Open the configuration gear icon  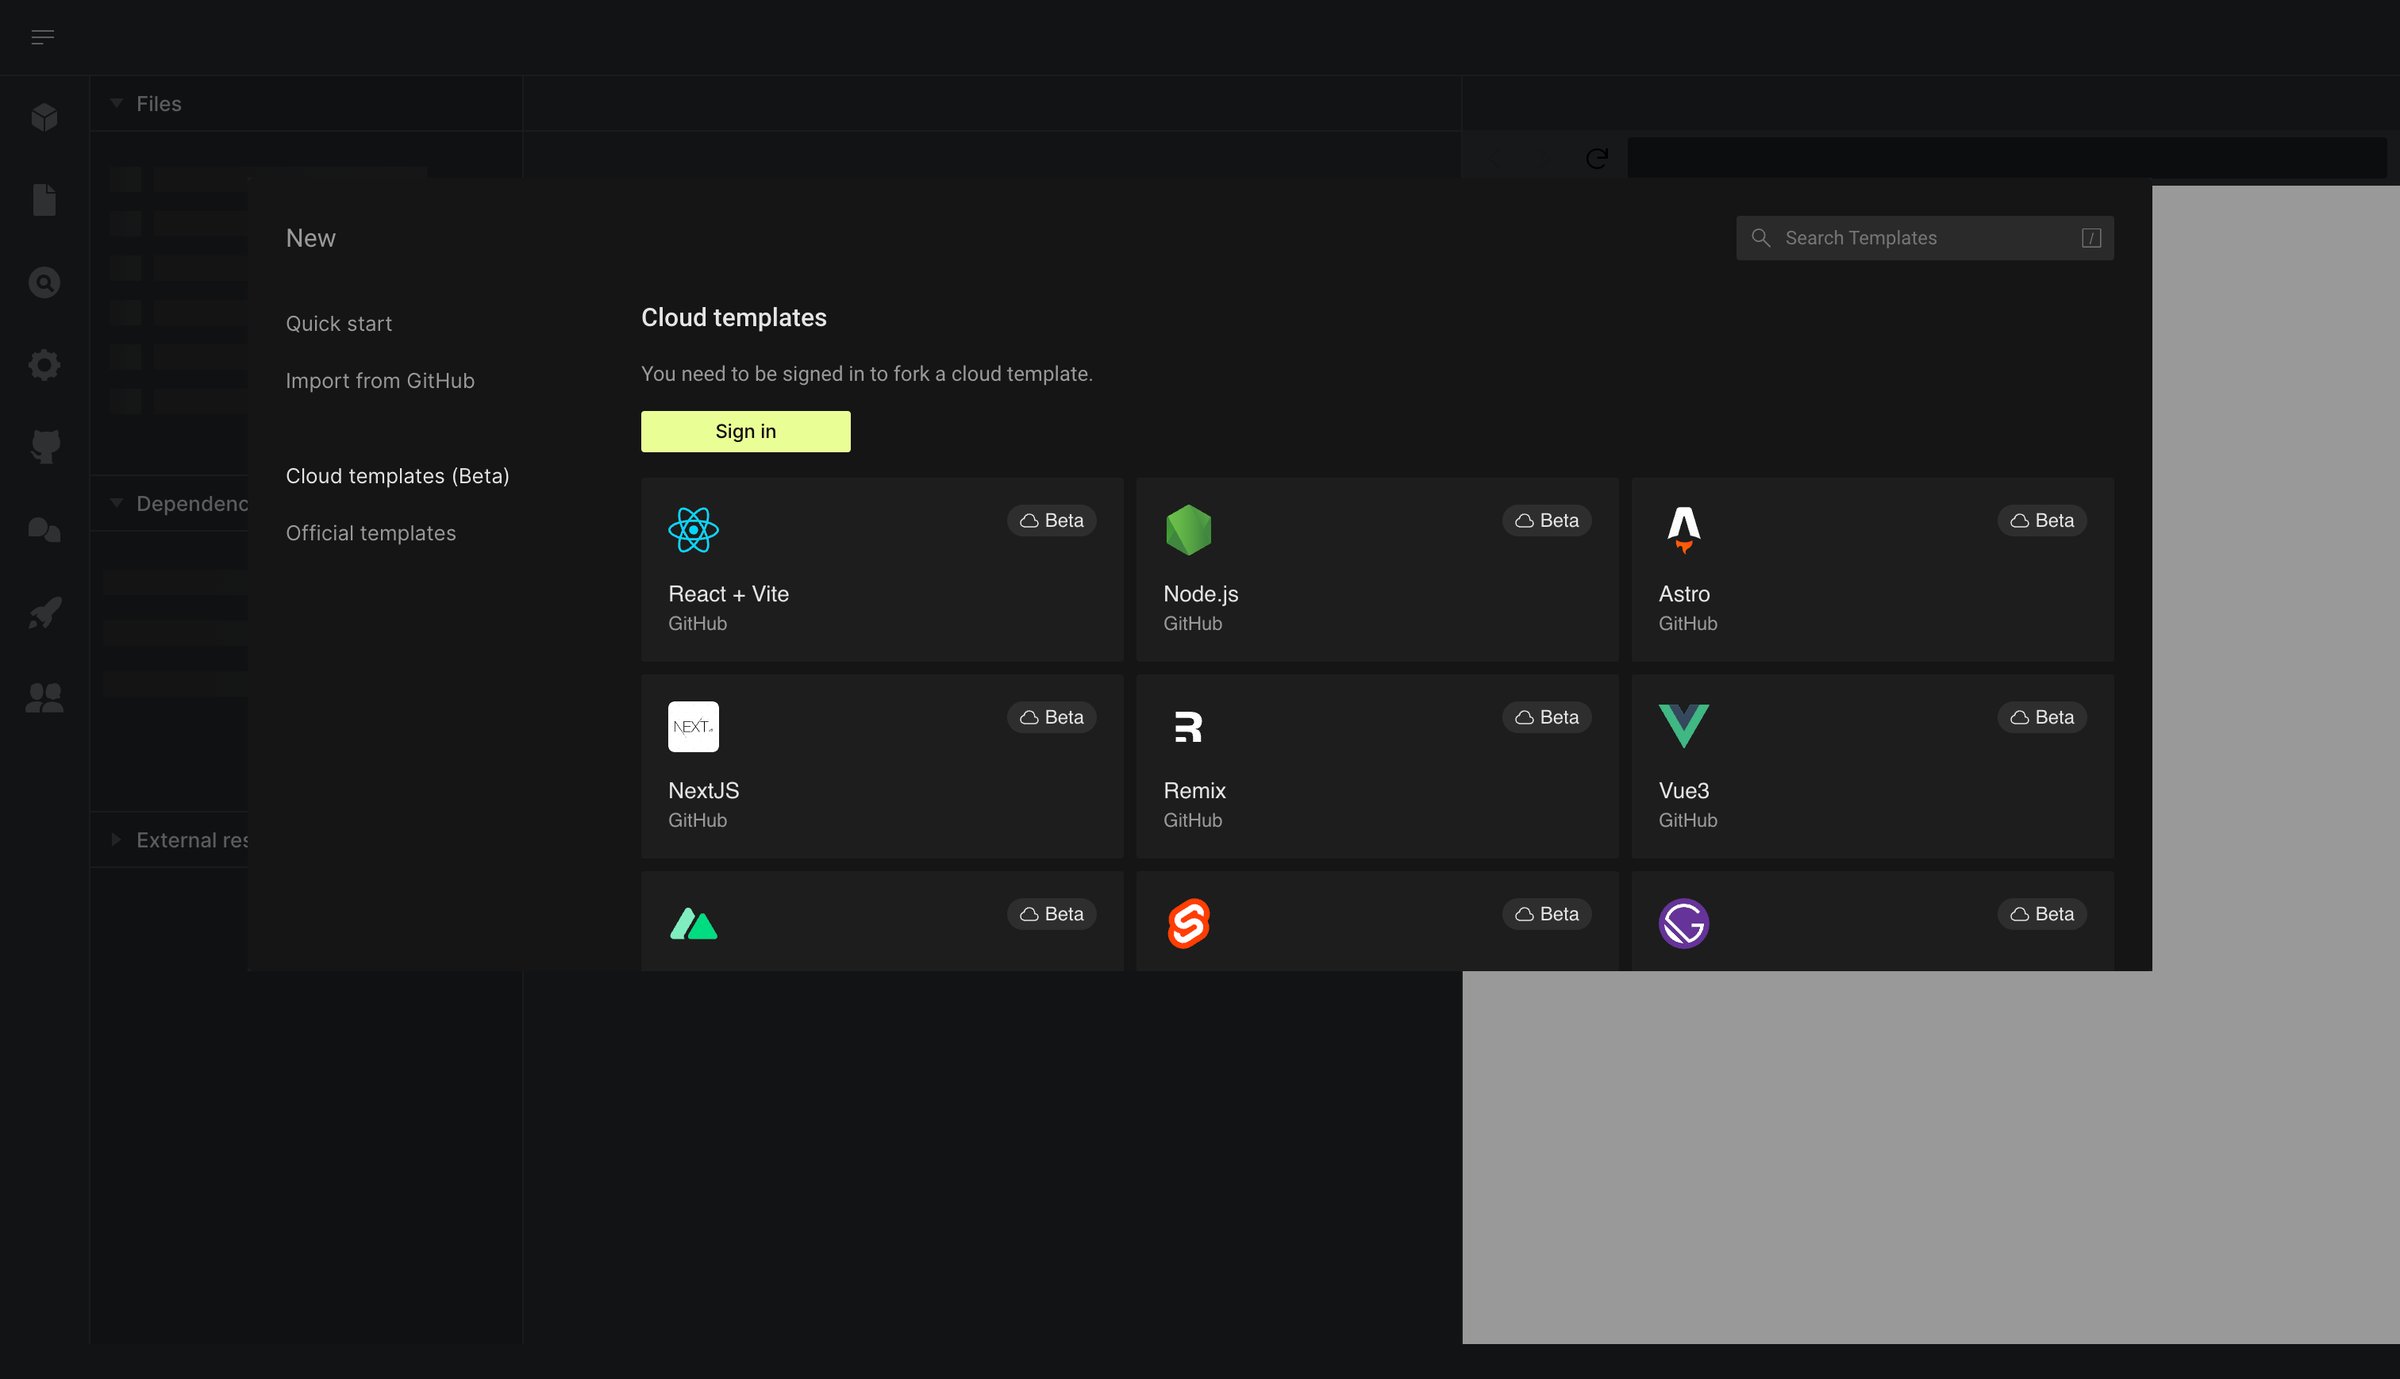[x=44, y=365]
